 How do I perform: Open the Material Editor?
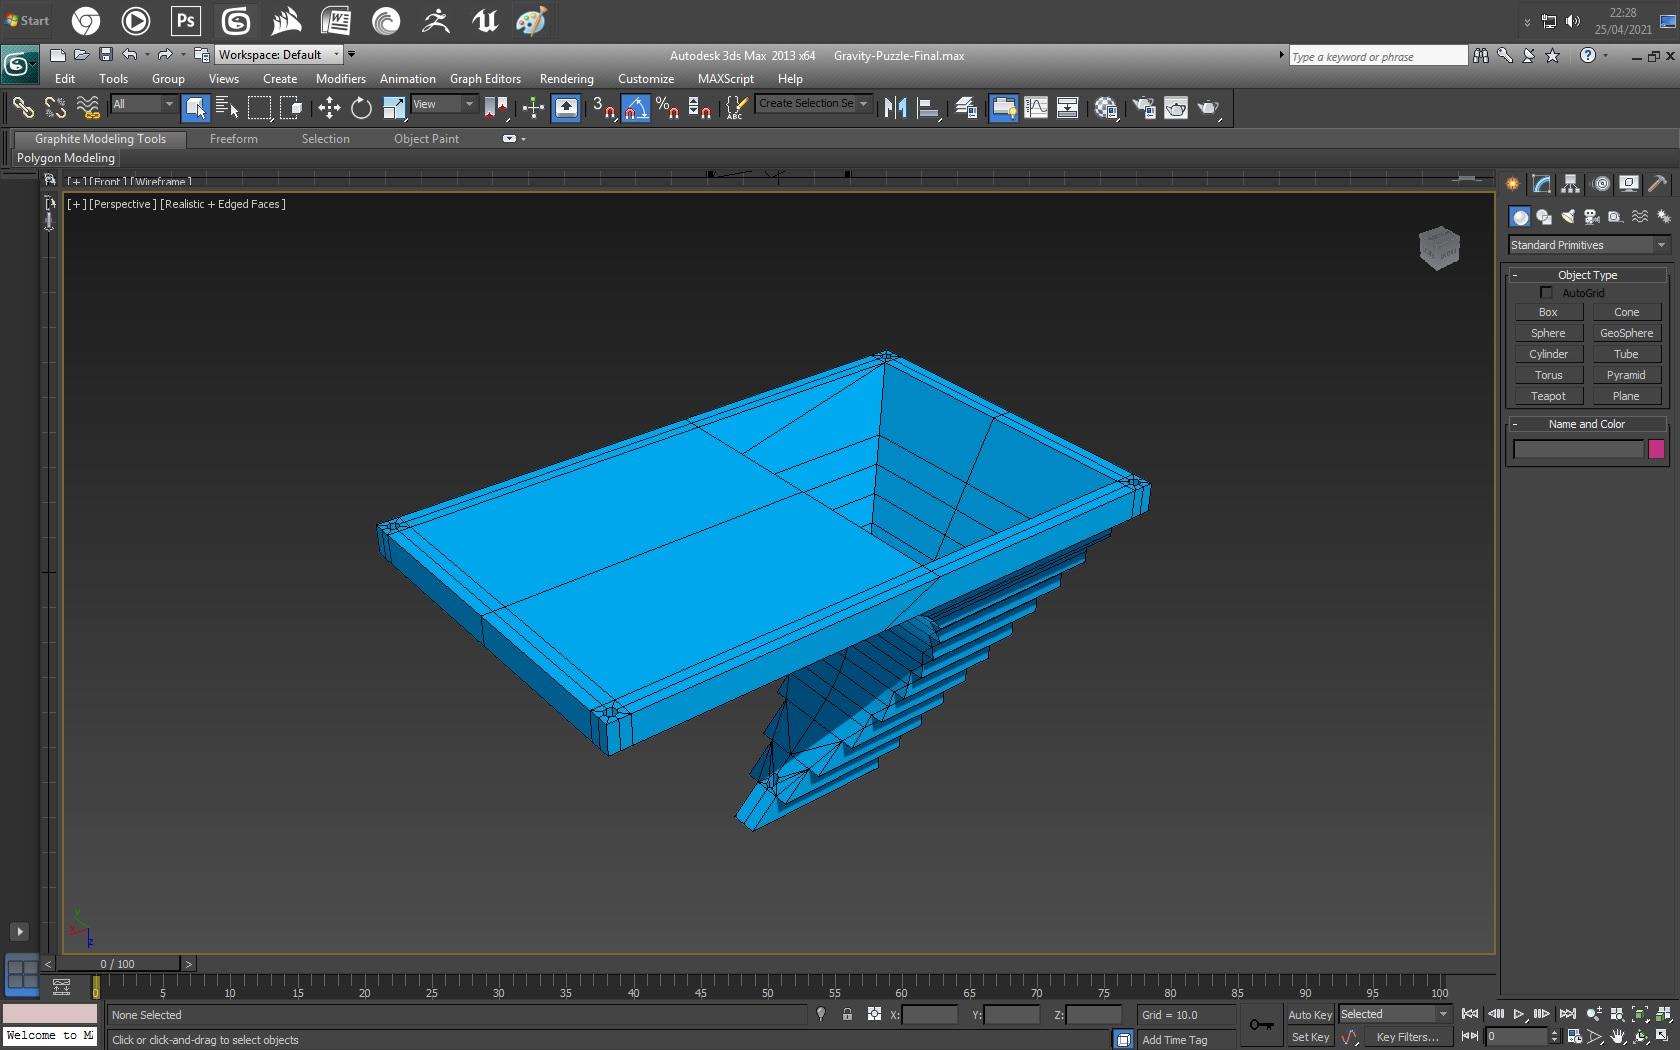(x=1106, y=108)
